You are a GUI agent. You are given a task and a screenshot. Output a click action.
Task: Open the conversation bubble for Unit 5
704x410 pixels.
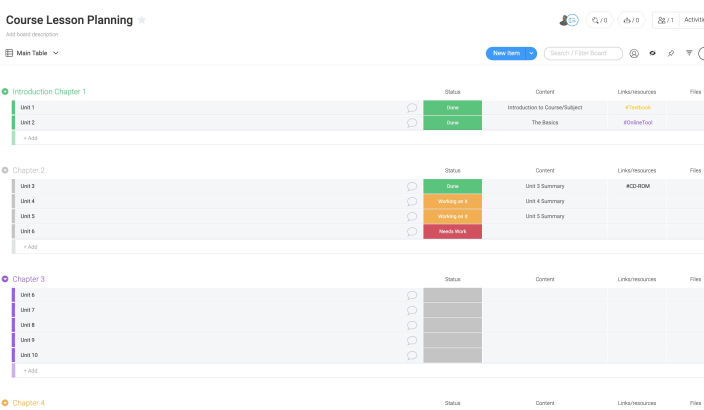point(412,216)
